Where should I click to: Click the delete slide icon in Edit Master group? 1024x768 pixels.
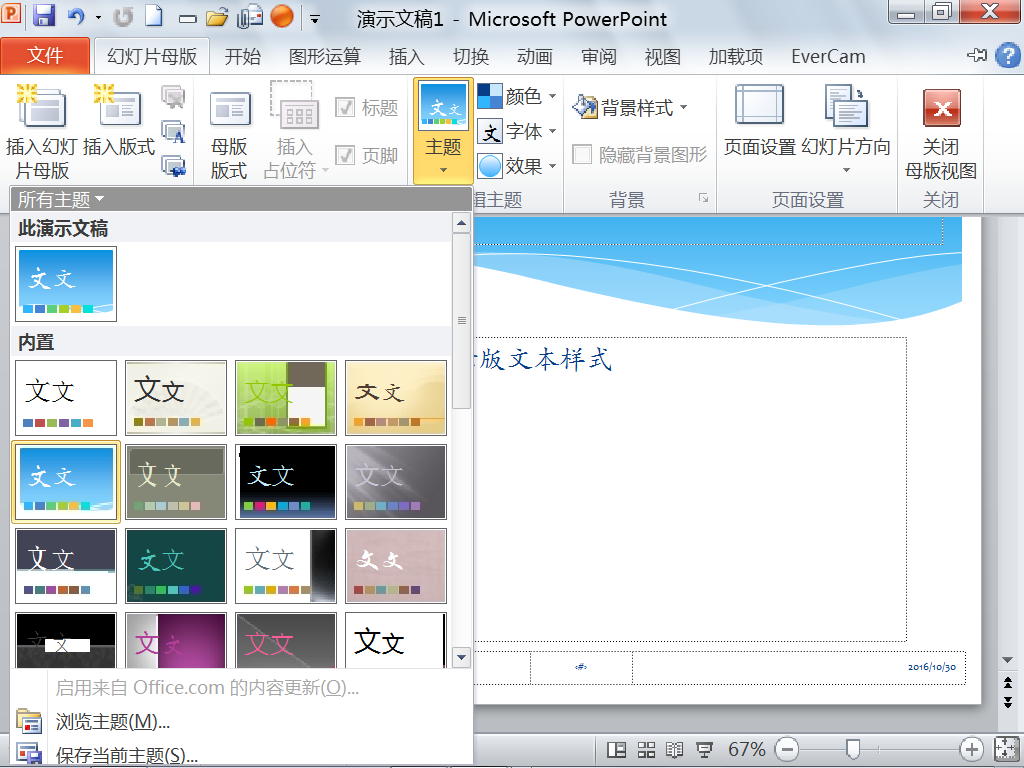pyautogui.click(x=173, y=97)
